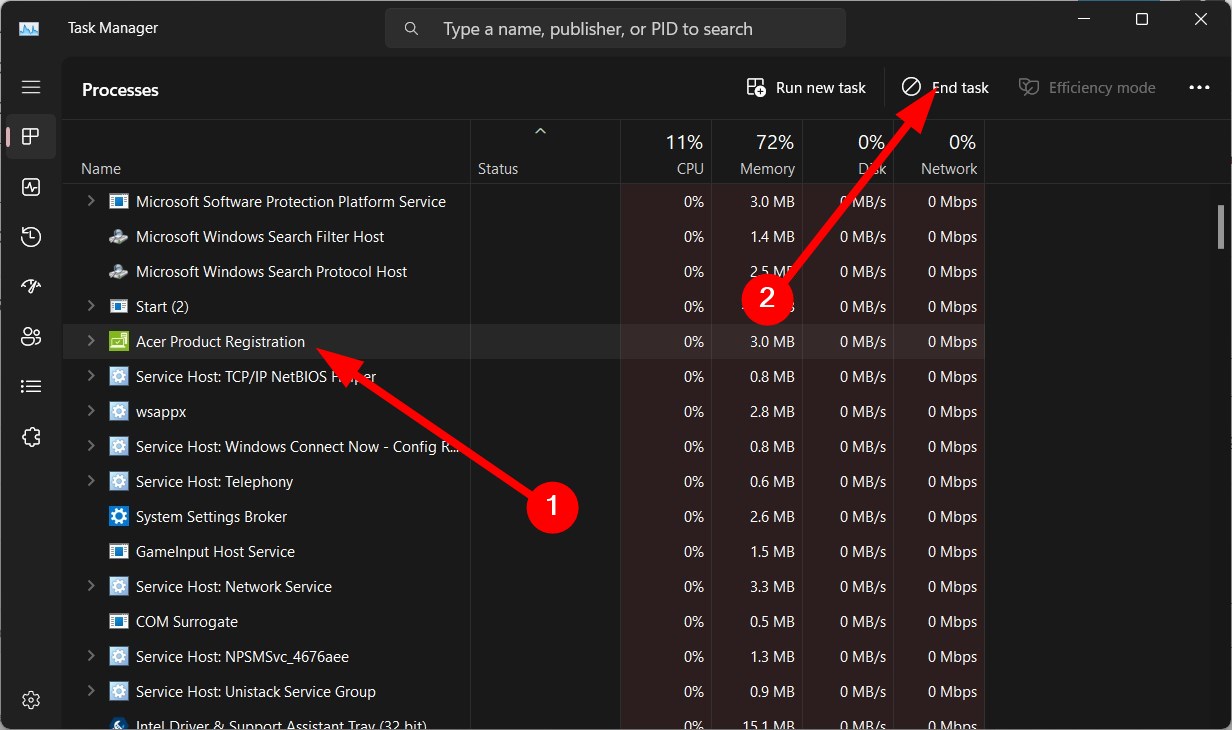The image size is (1232, 730).
Task: Open the Services page icon
Action: click(31, 436)
